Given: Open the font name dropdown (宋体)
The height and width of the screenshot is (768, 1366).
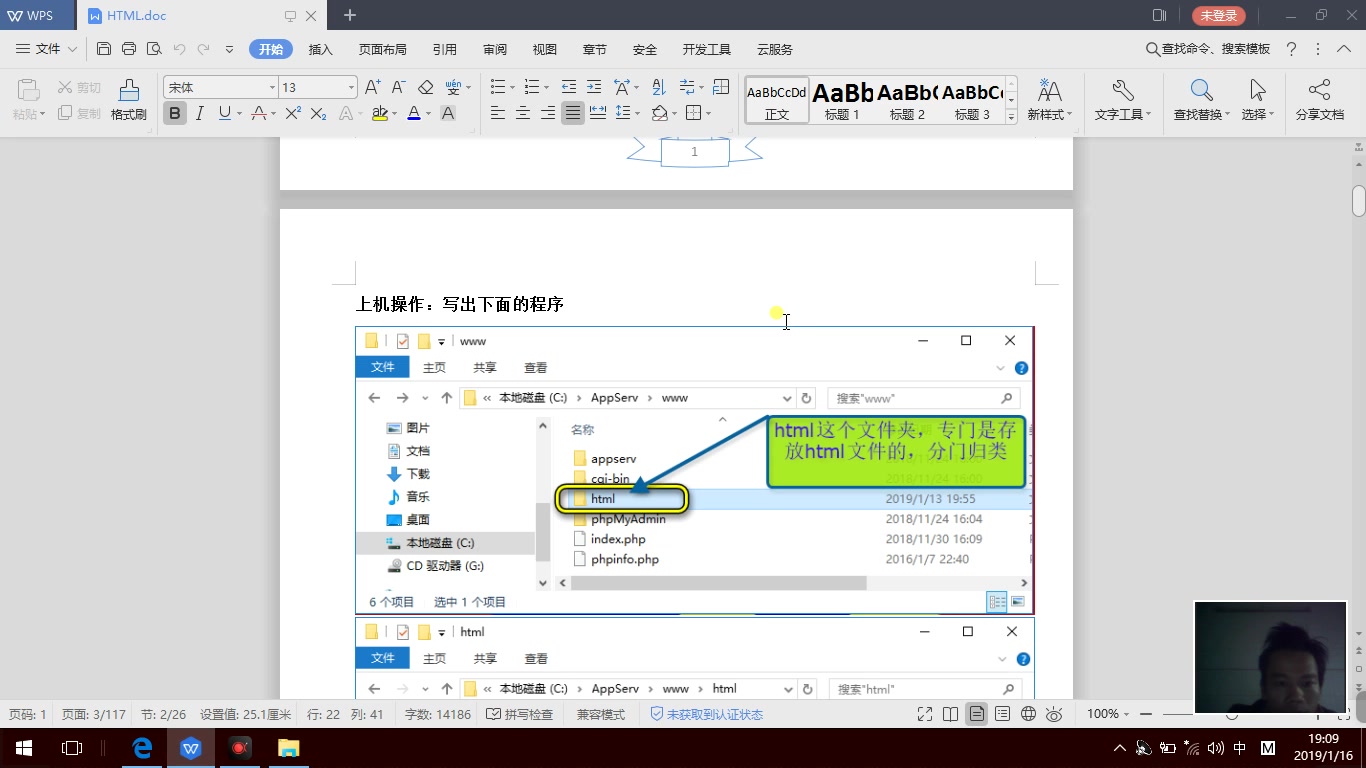Looking at the screenshot, I should pyautogui.click(x=272, y=88).
